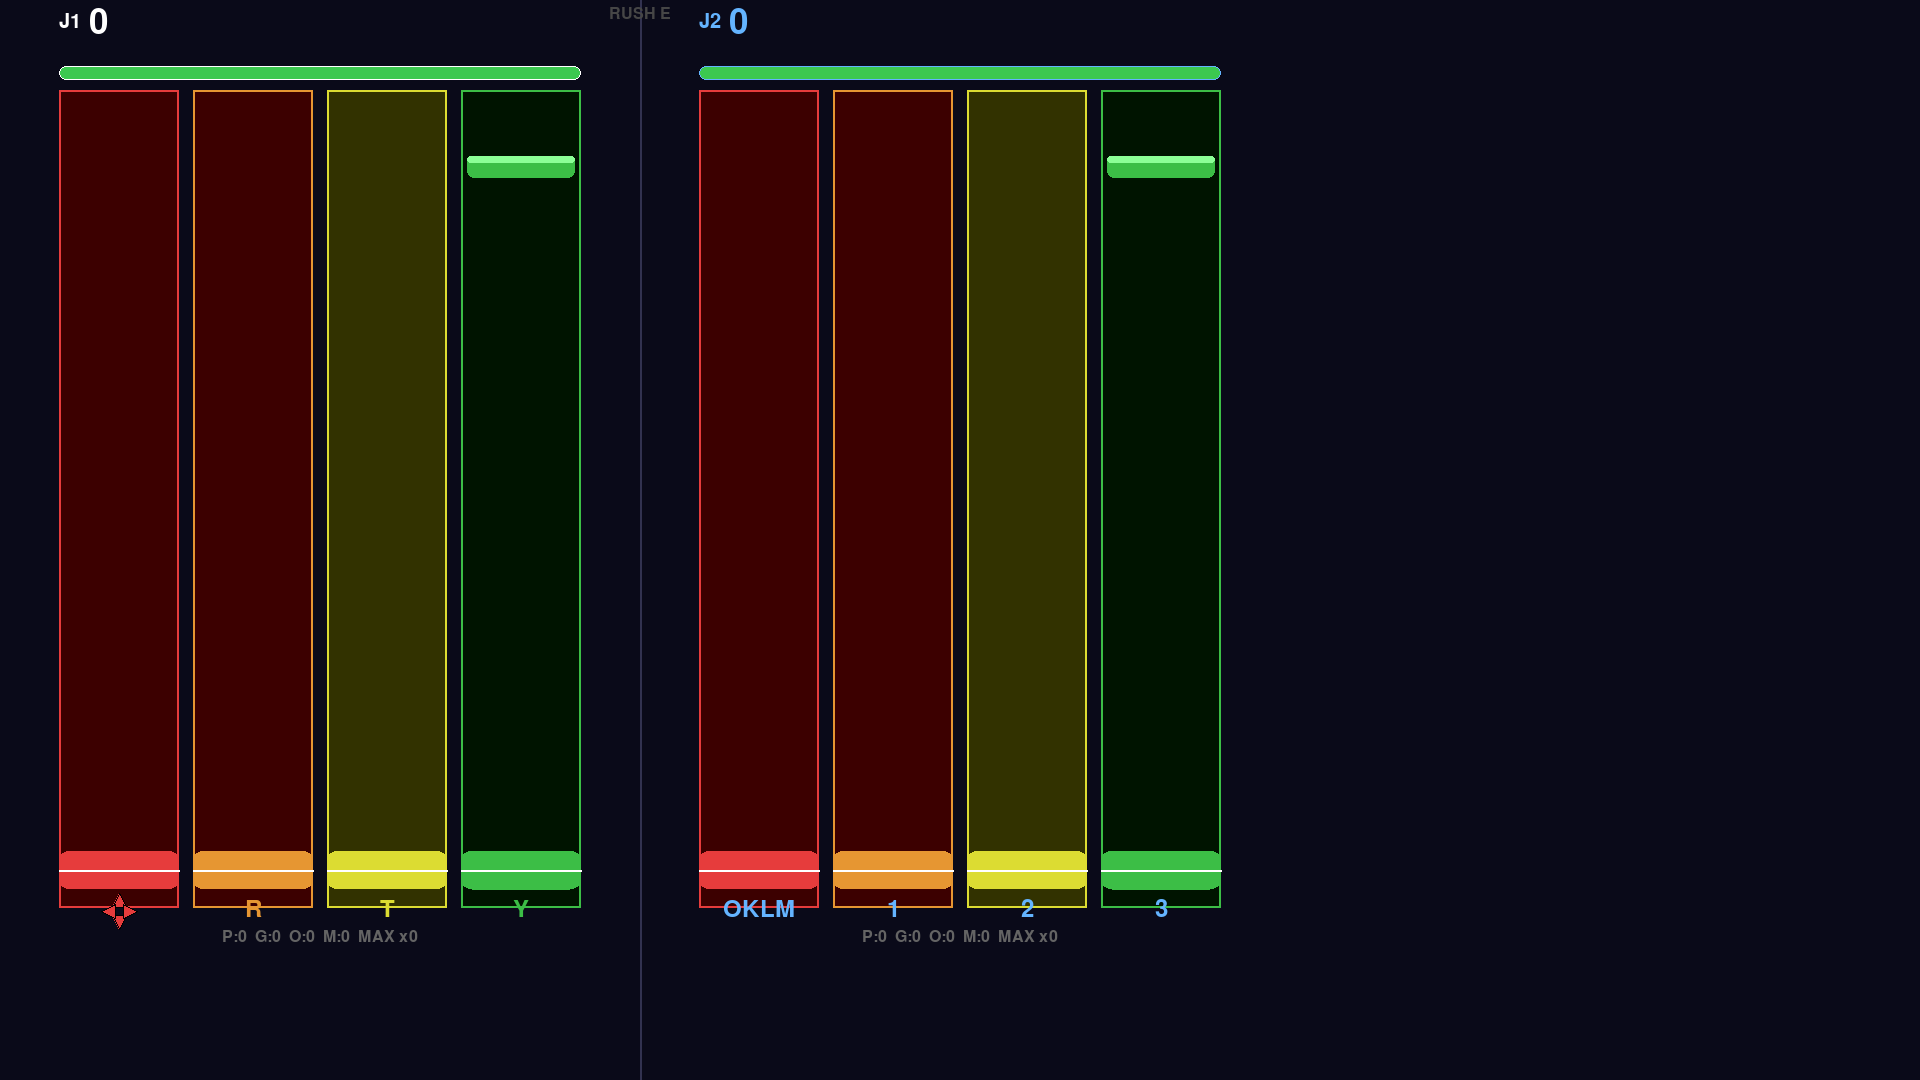Click the orange R key label
1920x1080 pixels.
click(x=253, y=909)
